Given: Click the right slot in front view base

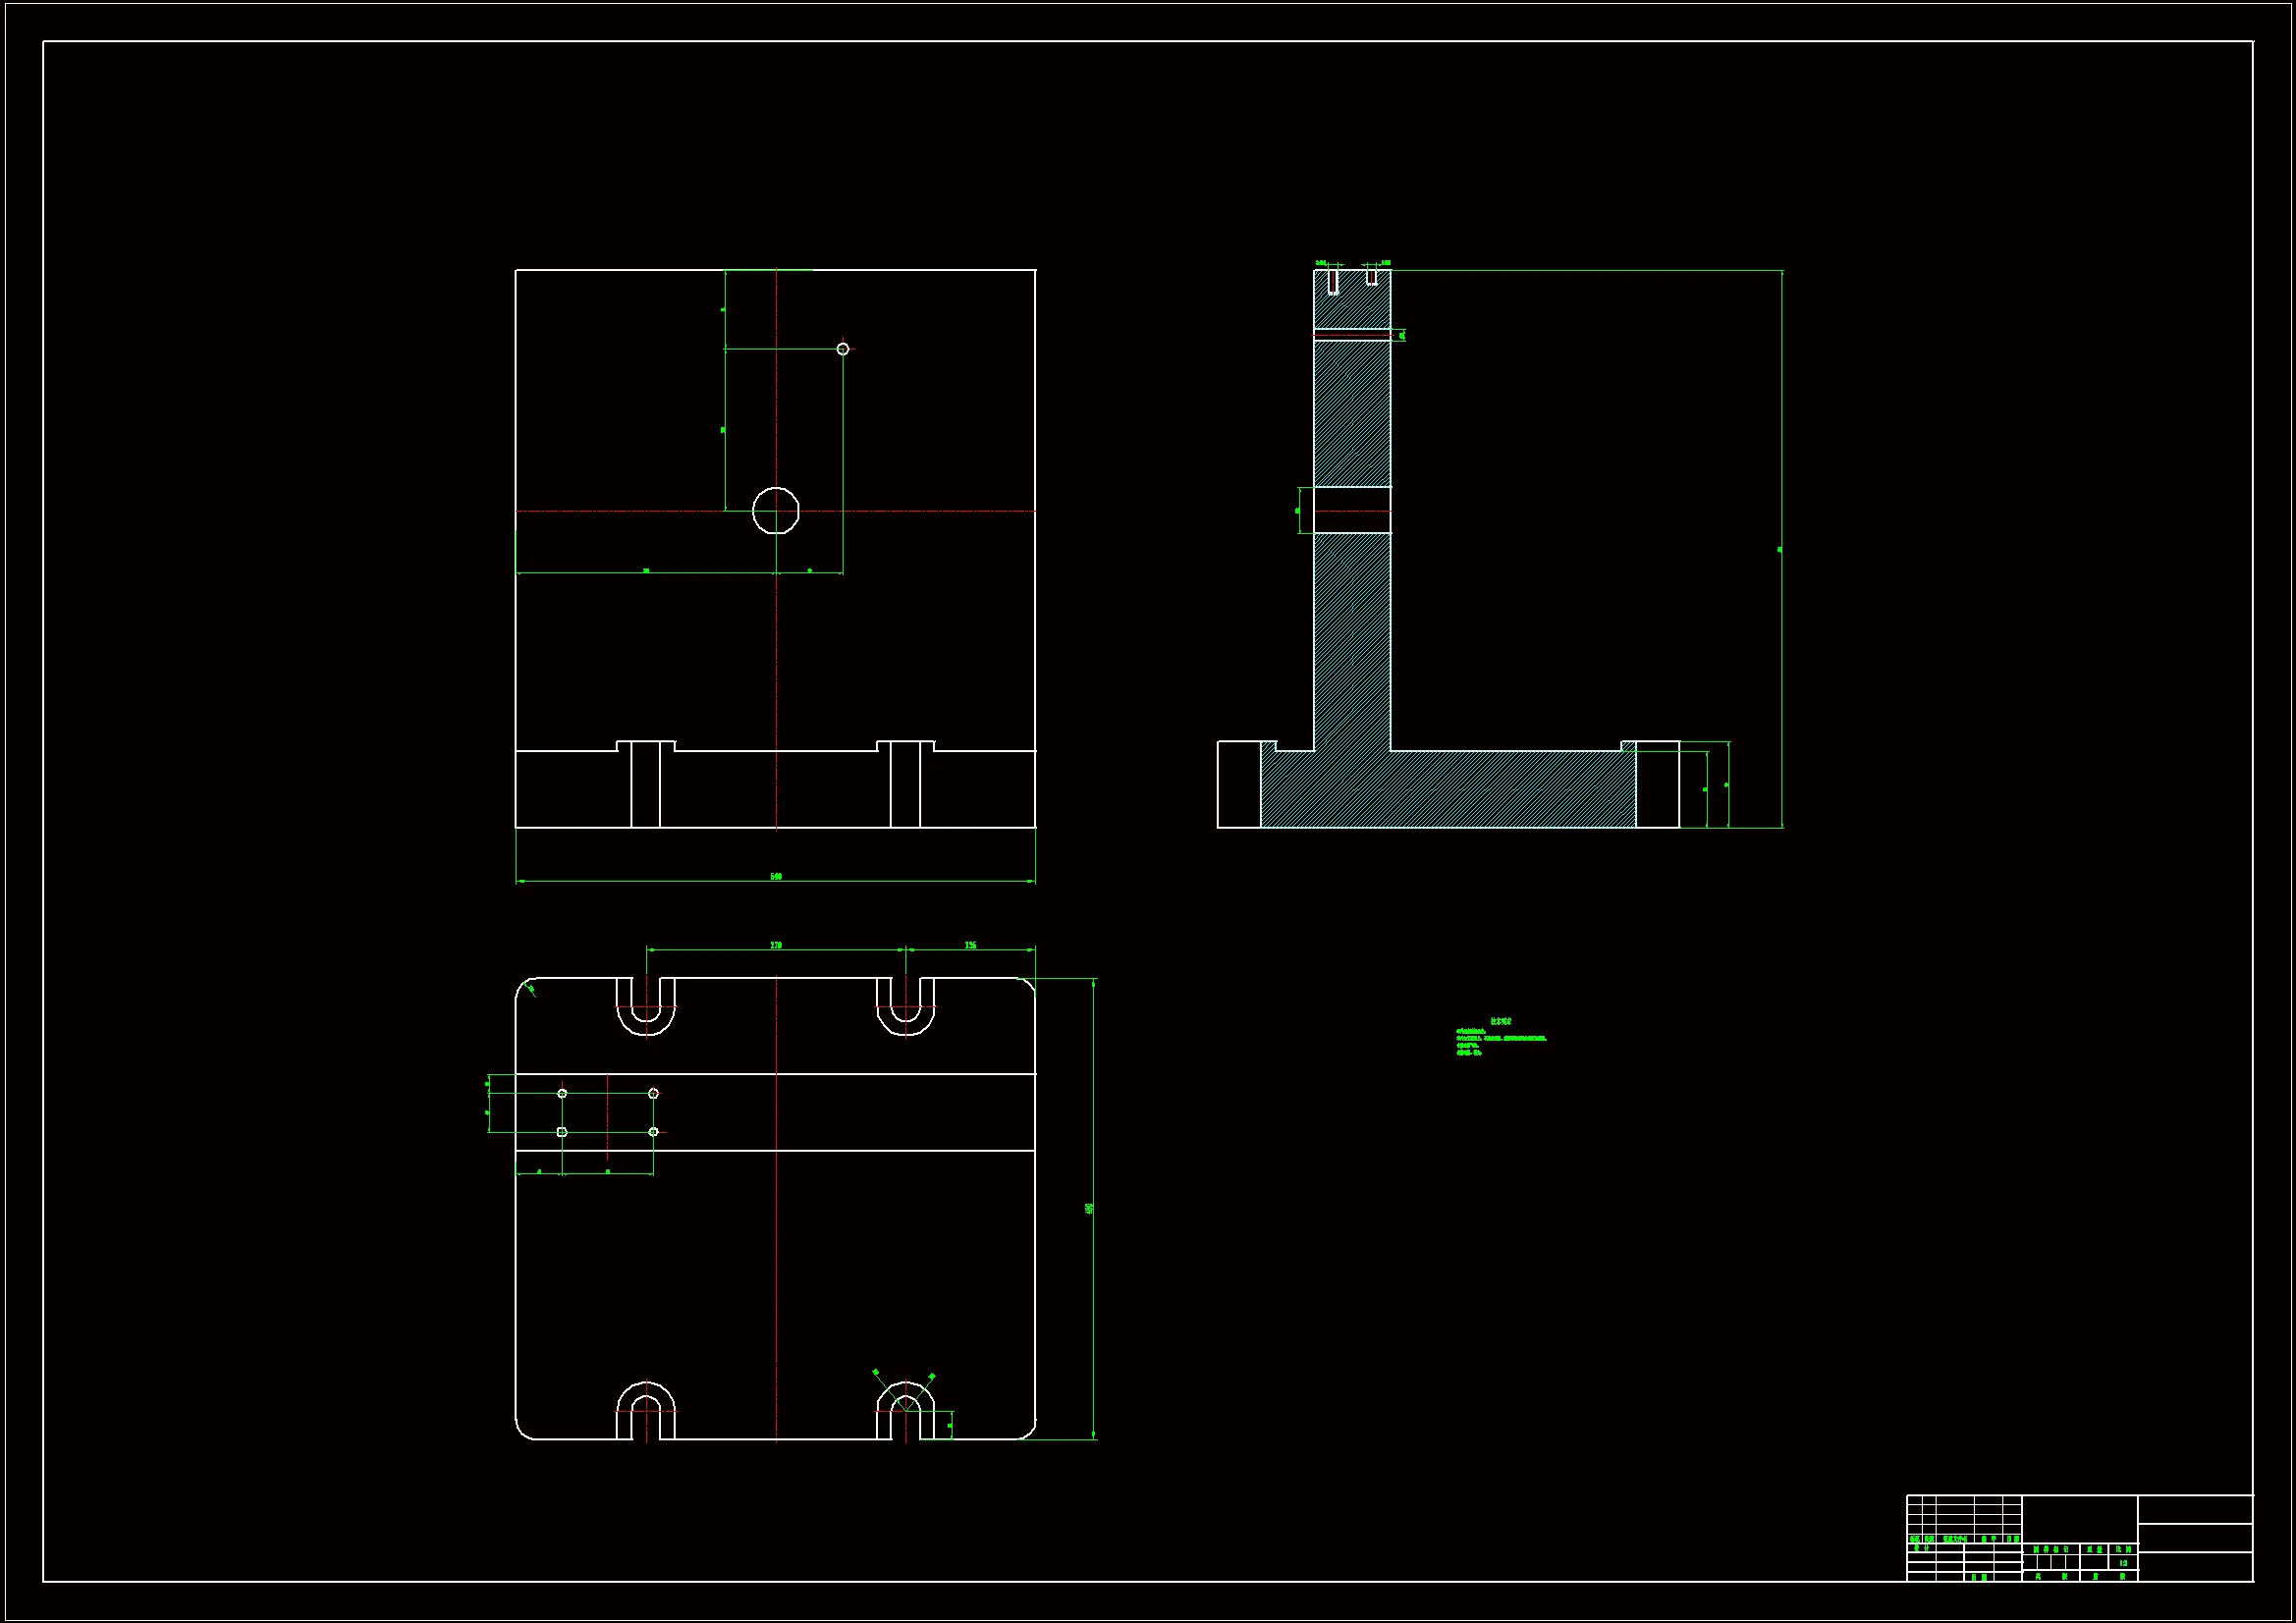Looking at the screenshot, I should pyautogui.click(x=905, y=785).
